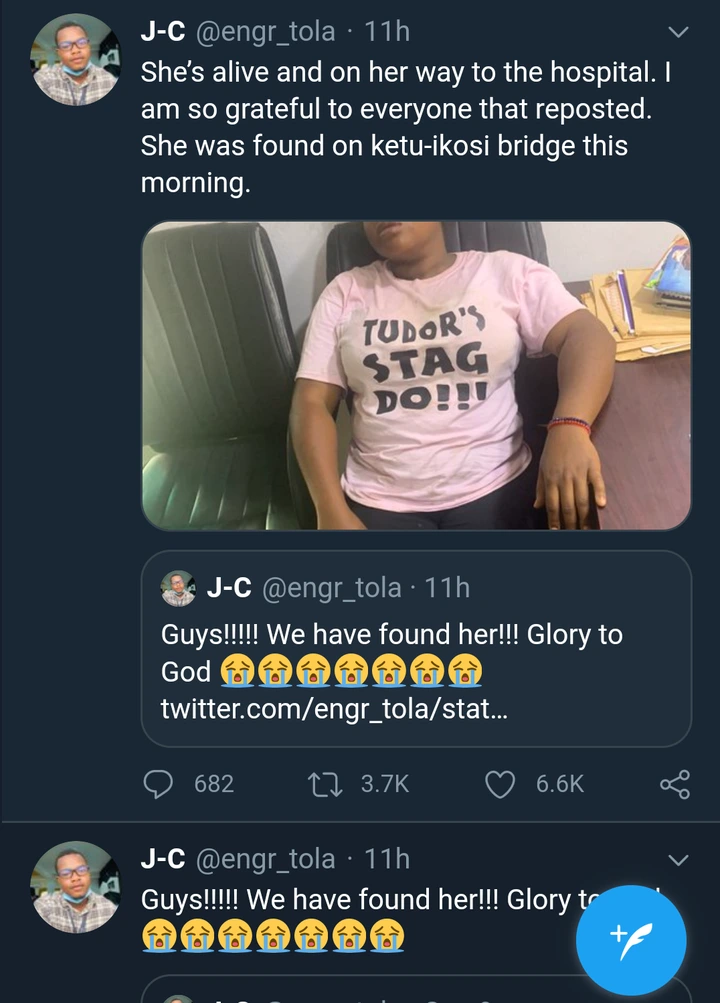Viewport: 720px width, 1003px height.
Task: Share the first tweet
Action: (x=675, y=783)
